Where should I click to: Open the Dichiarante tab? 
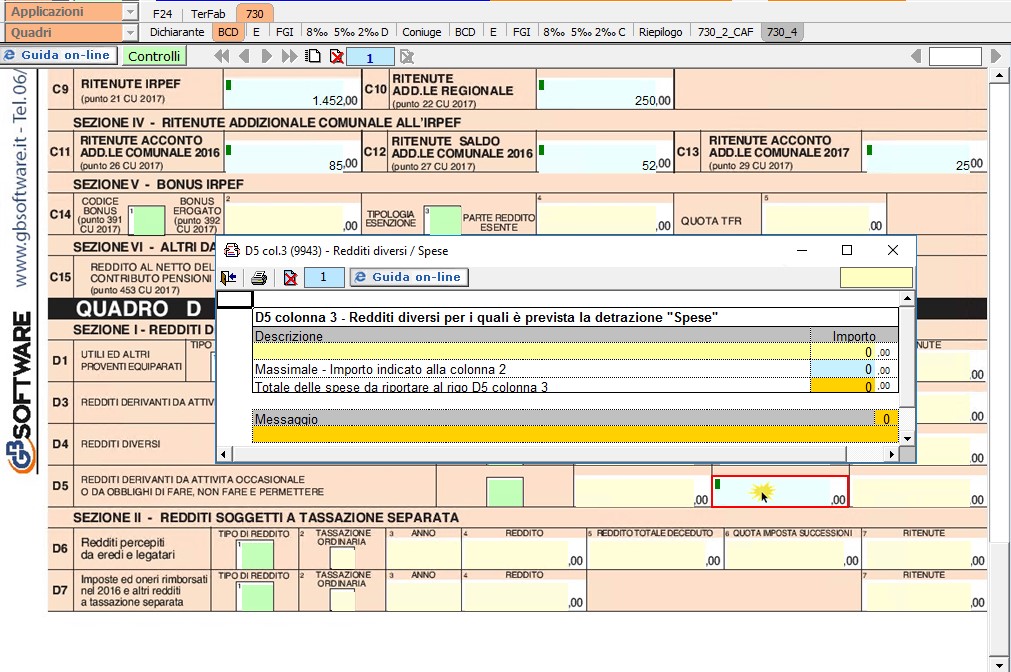[177, 32]
